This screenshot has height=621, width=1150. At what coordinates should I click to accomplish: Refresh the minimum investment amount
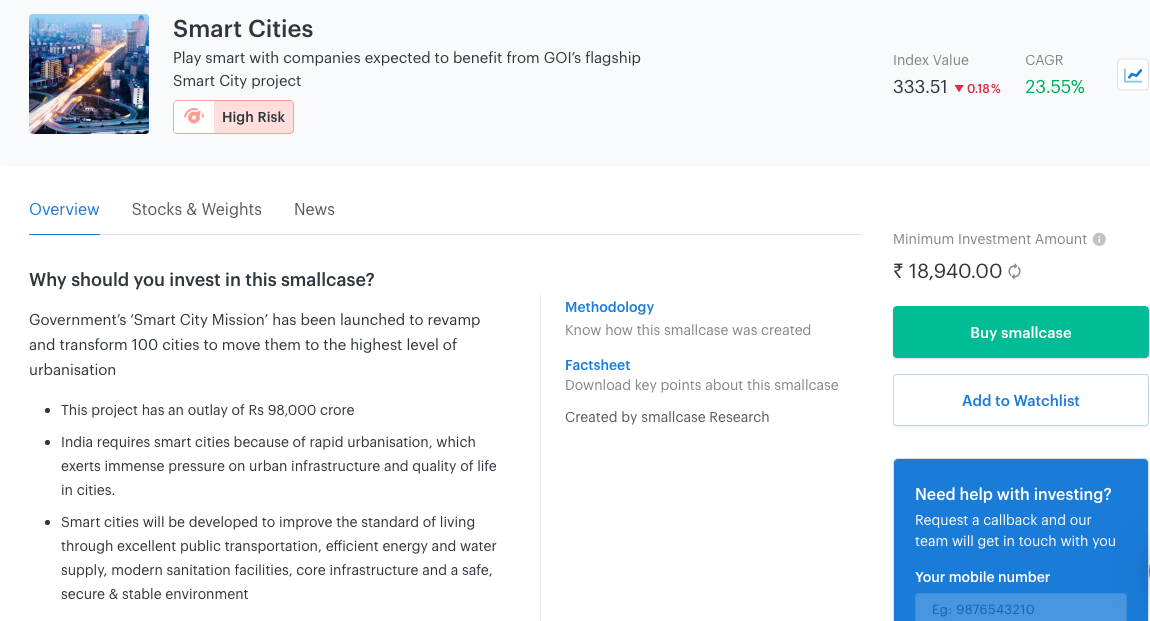coord(1014,271)
